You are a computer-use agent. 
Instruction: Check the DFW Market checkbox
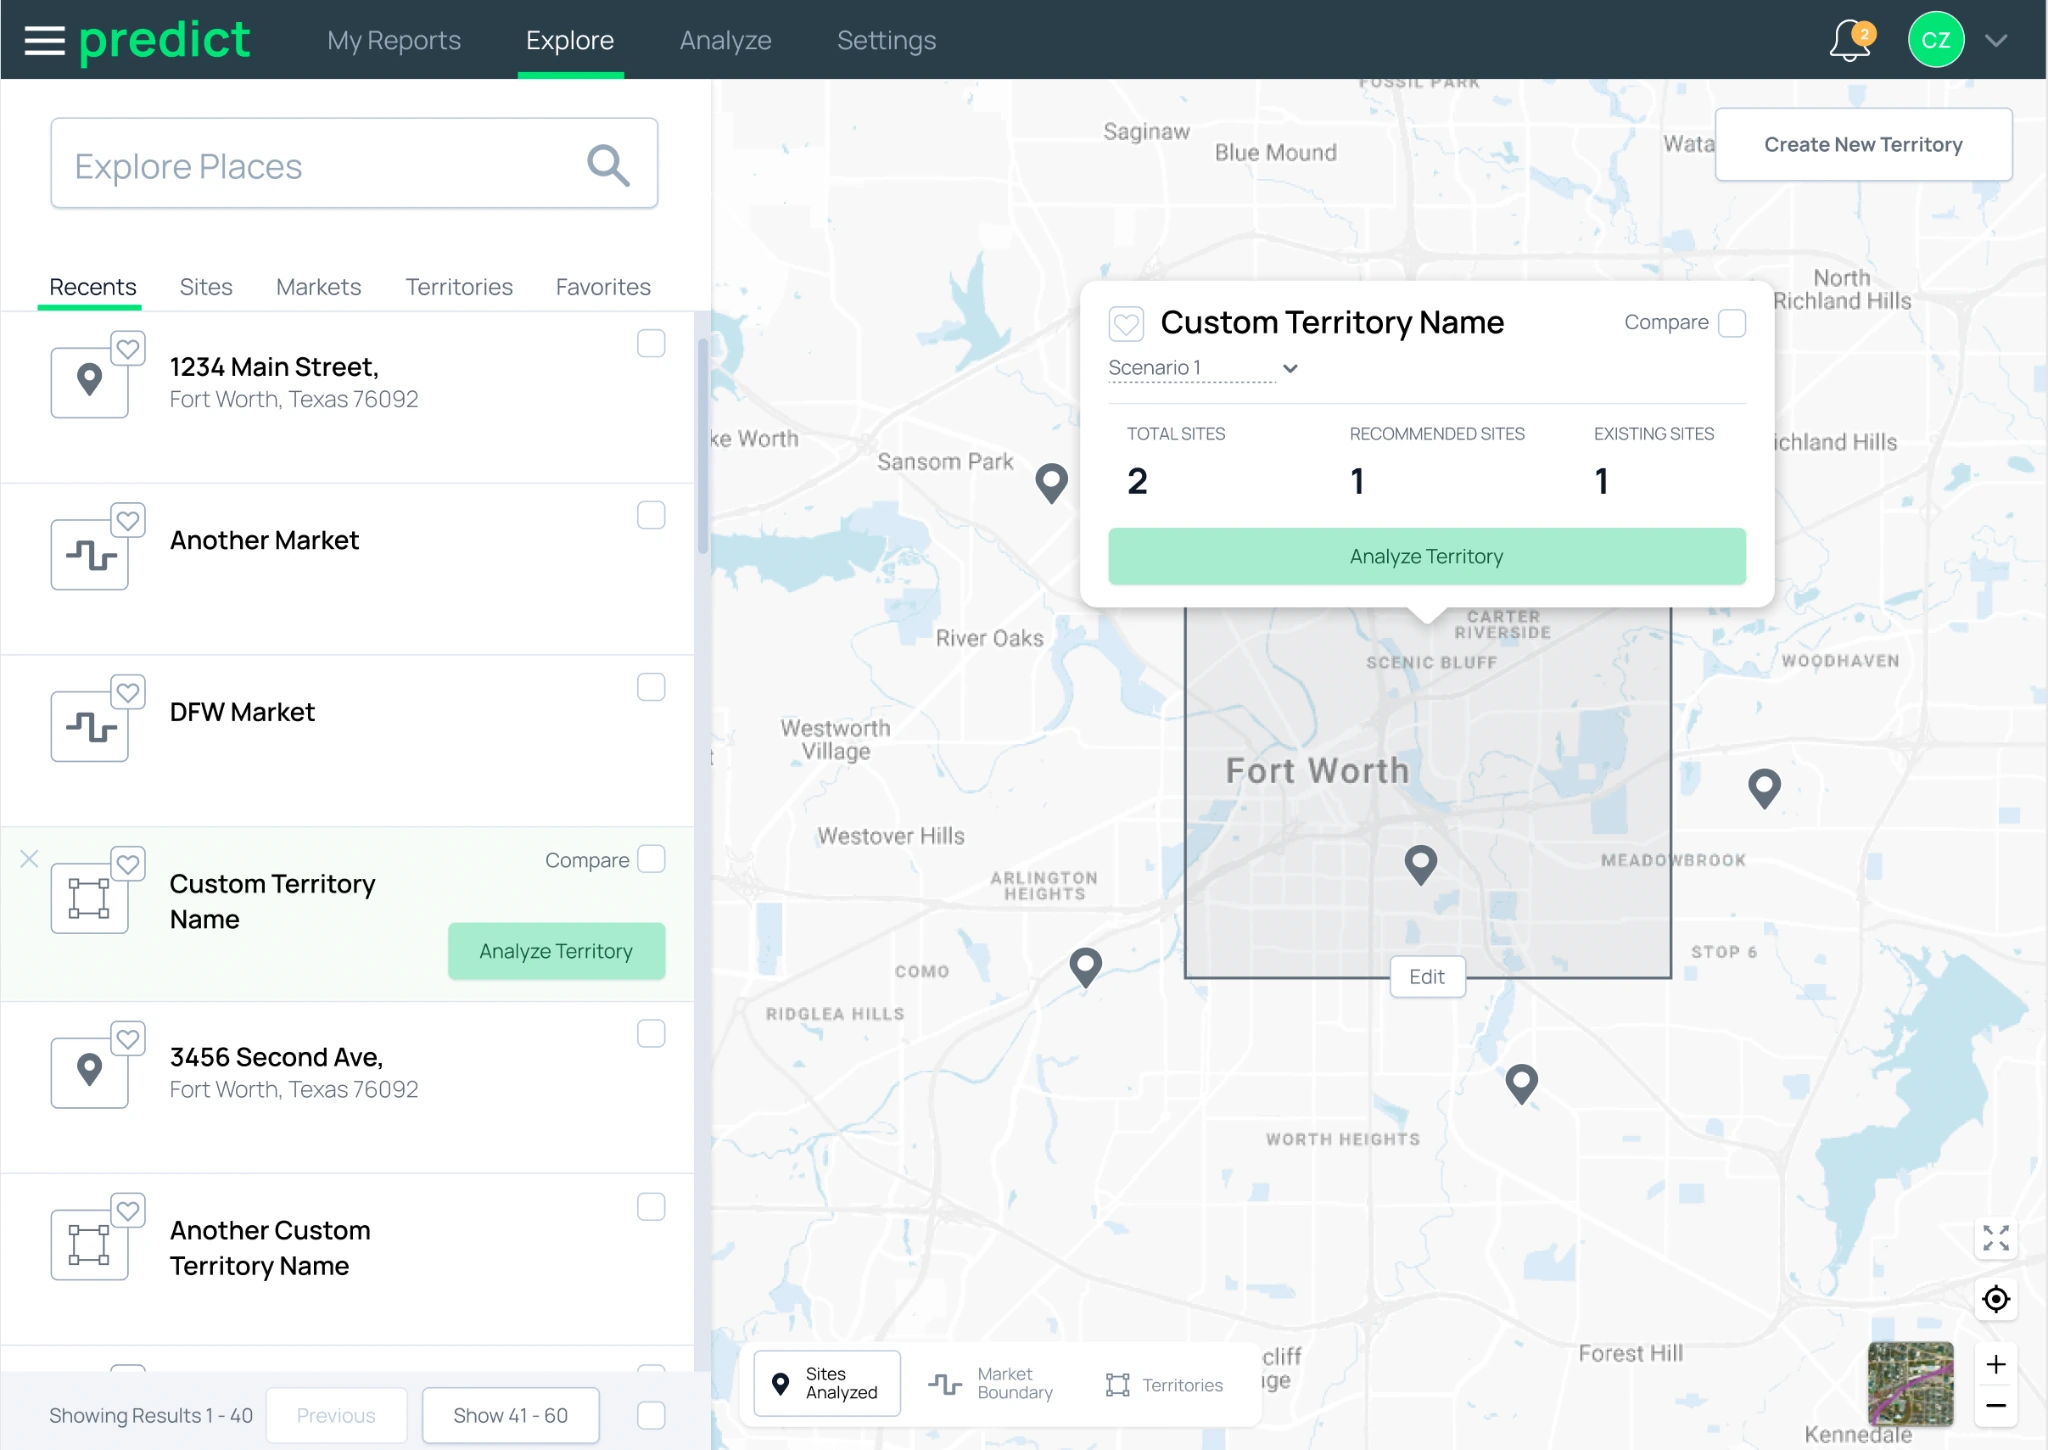[x=651, y=687]
